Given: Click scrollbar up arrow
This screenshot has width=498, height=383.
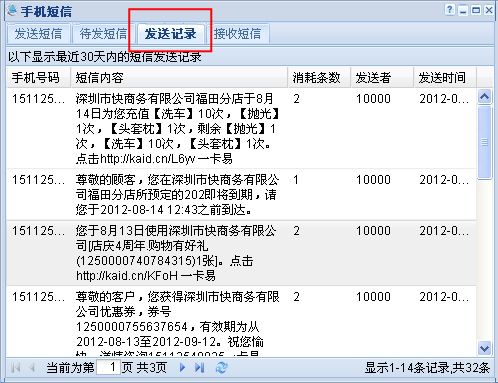Looking at the screenshot, I should tap(484, 97).
